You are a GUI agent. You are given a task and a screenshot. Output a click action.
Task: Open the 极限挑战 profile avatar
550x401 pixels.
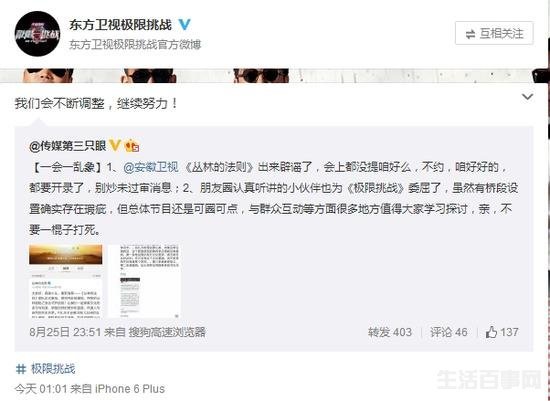38,34
